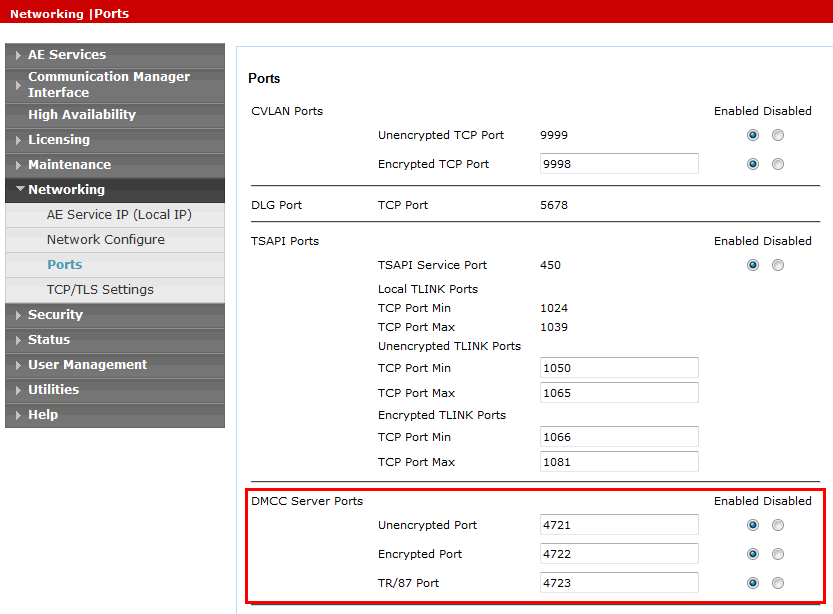Open the Network Configure page

pos(106,240)
